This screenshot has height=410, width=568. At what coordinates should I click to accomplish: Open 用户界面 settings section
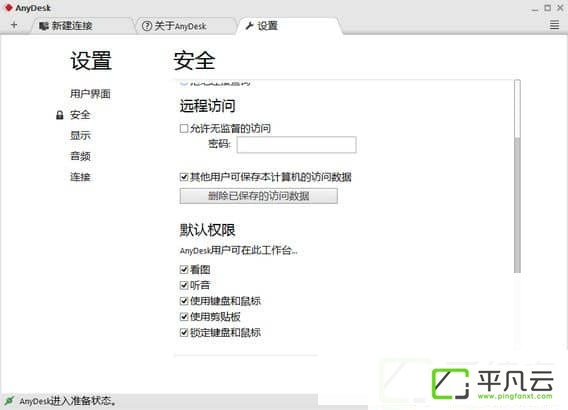coord(90,94)
